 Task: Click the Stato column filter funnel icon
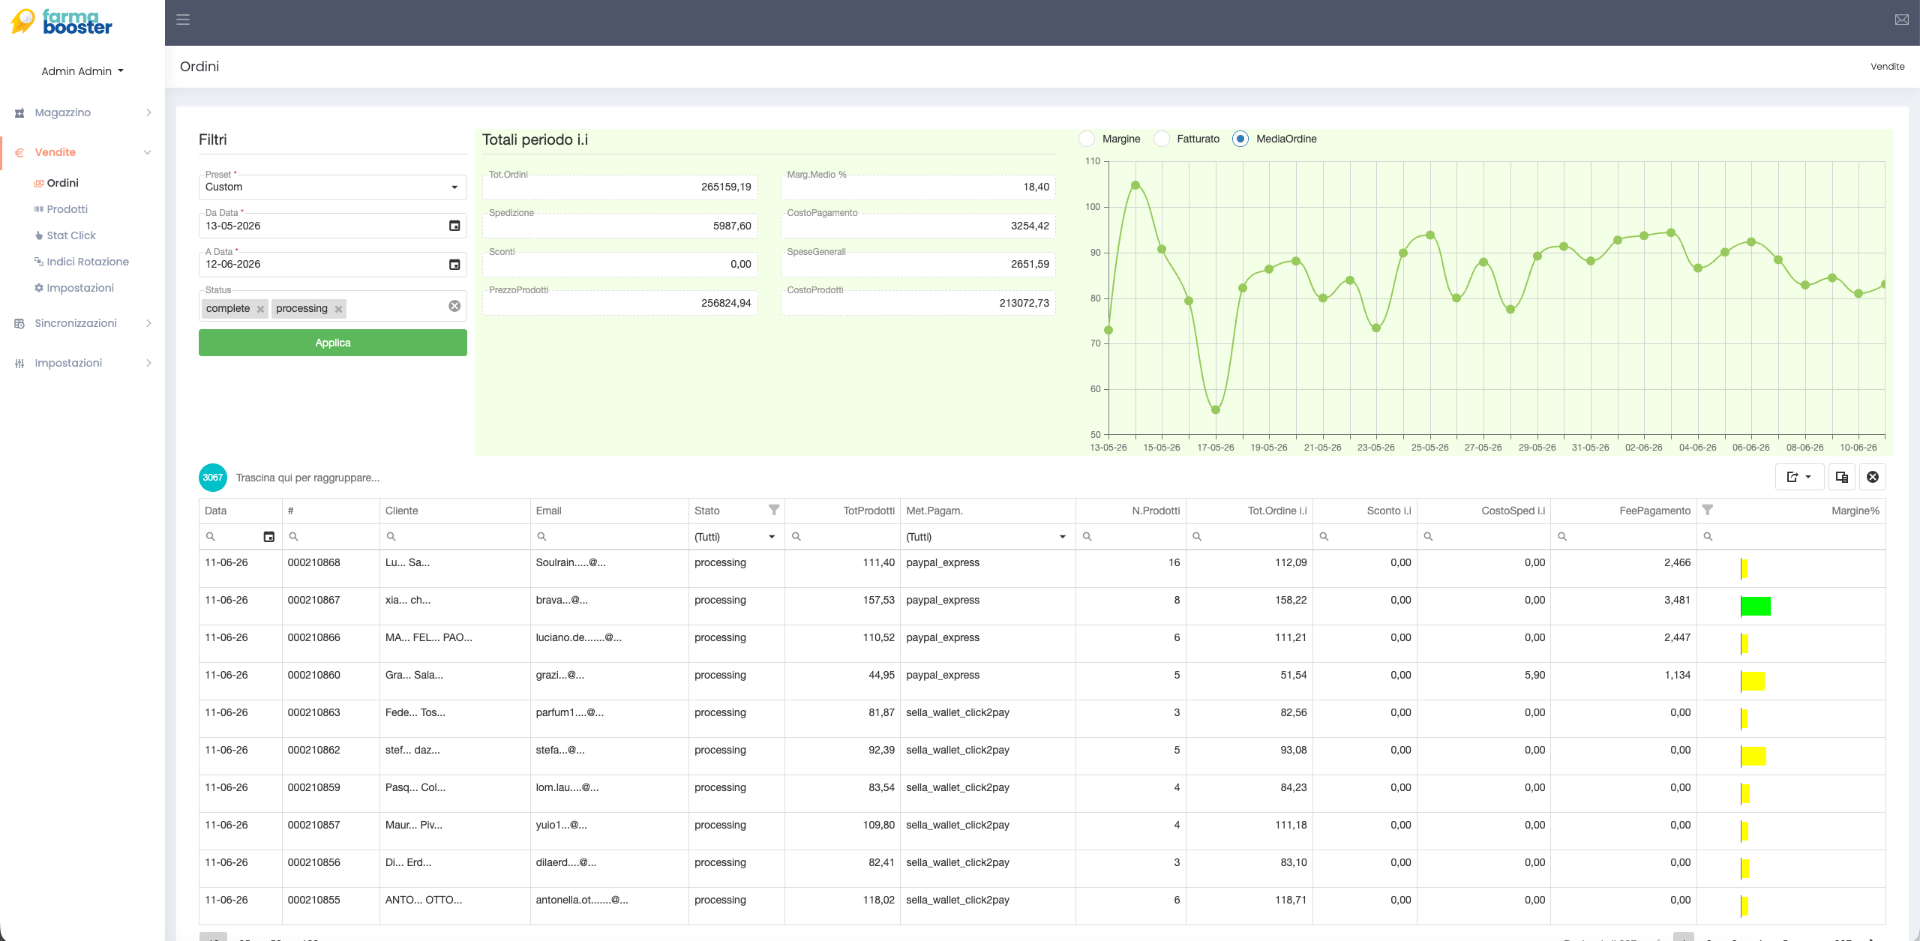[773, 510]
